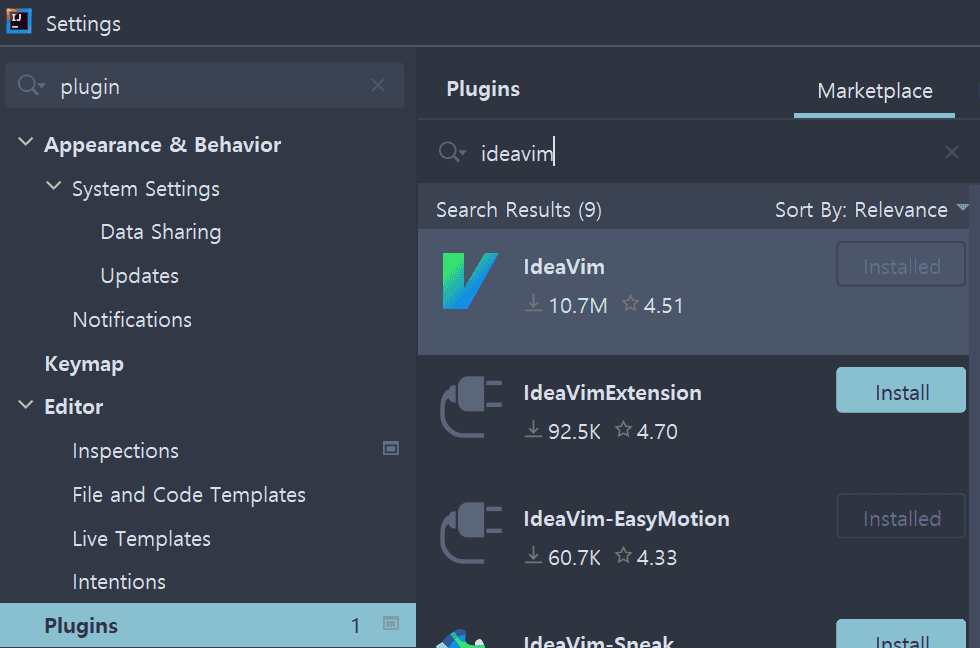
Task: Select Editor in the settings tree
Action: tap(74, 407)
